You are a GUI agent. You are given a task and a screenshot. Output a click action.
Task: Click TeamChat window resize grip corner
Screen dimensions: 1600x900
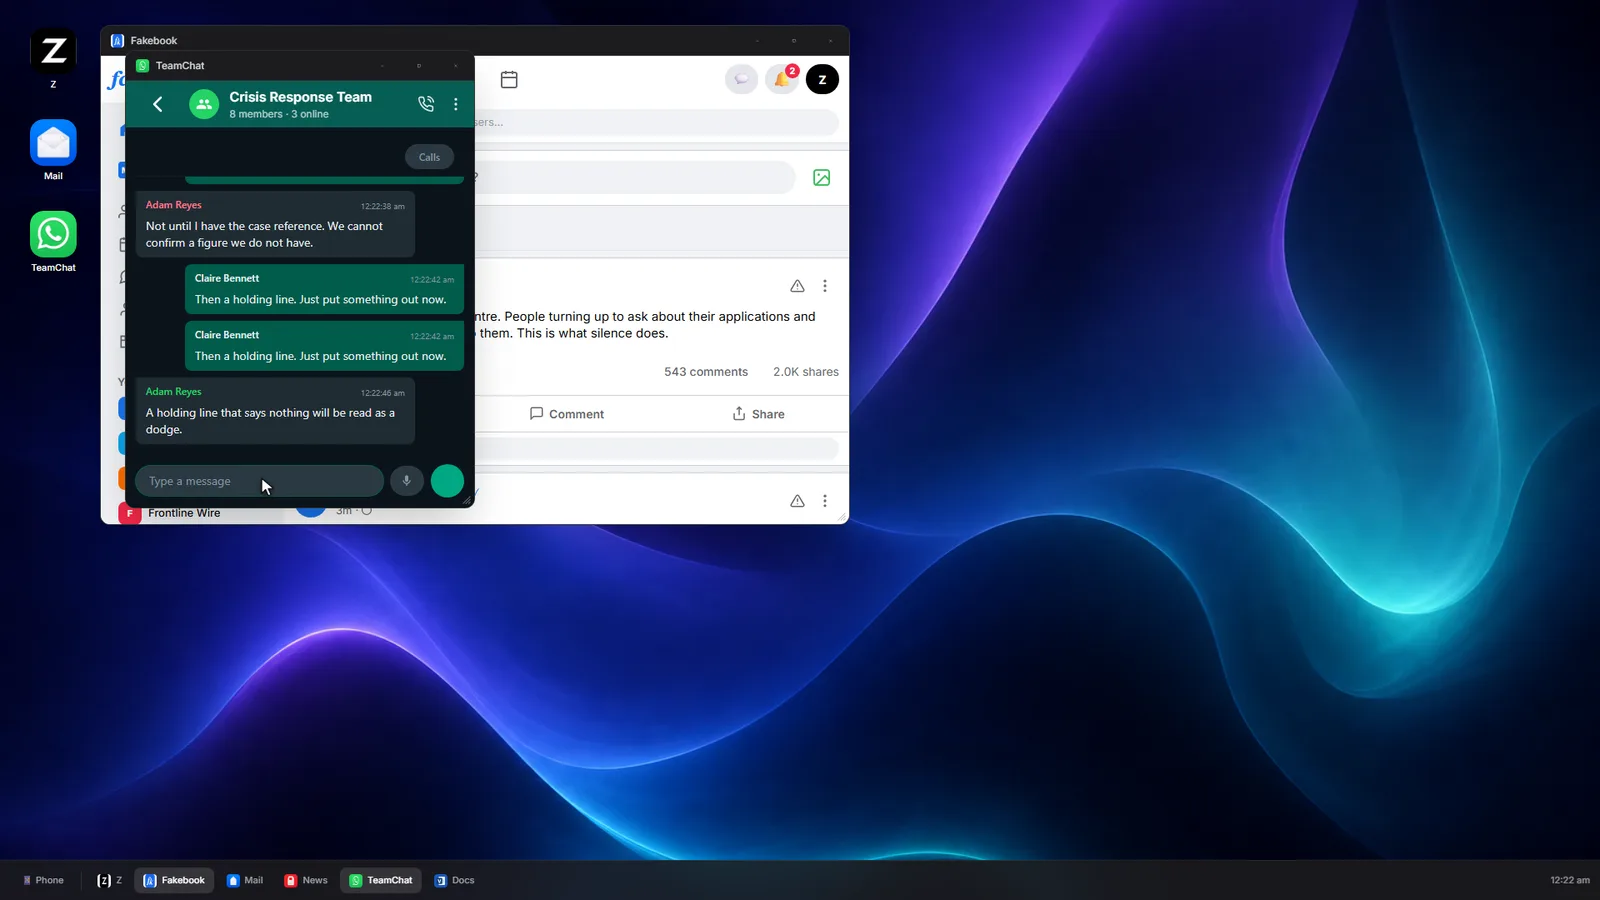tap(467, 500)
